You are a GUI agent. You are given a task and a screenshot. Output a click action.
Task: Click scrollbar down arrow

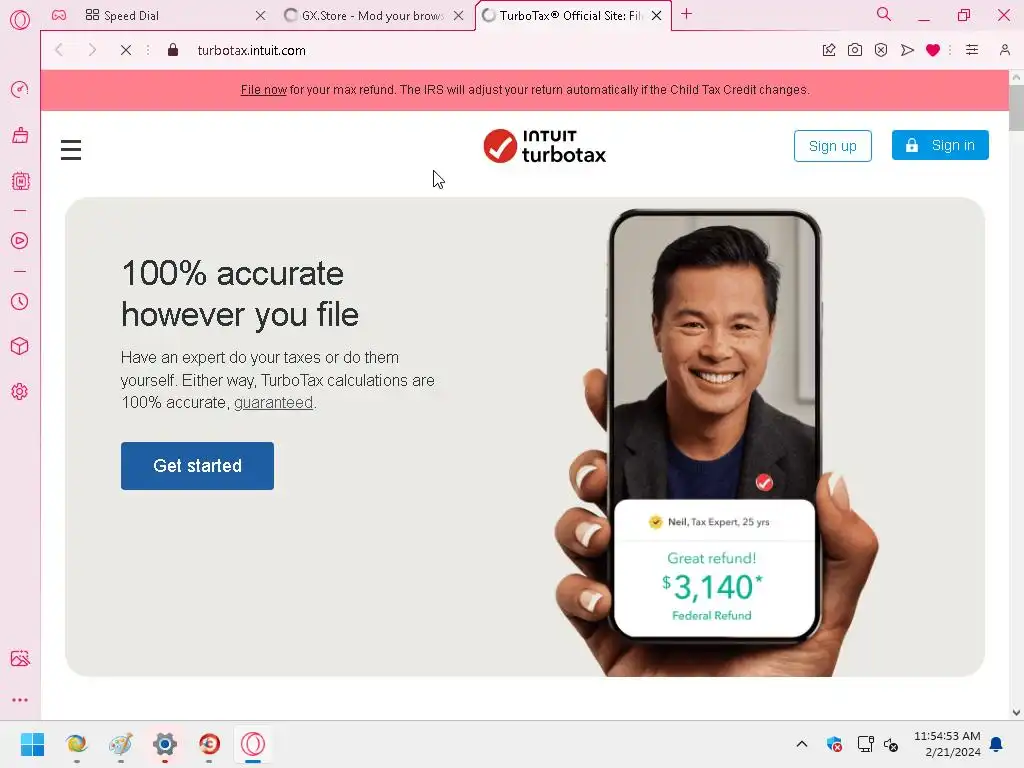[x=1016, y=712]
